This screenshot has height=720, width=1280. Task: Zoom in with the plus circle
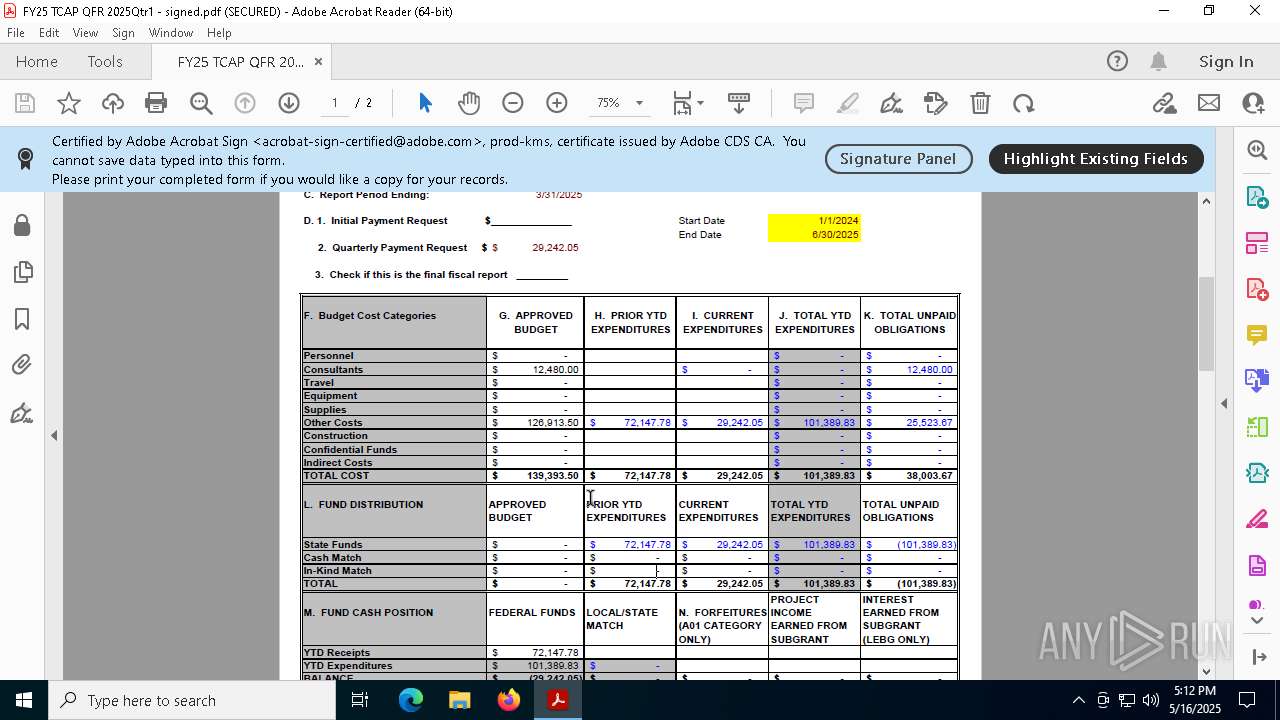pos(557,103)
